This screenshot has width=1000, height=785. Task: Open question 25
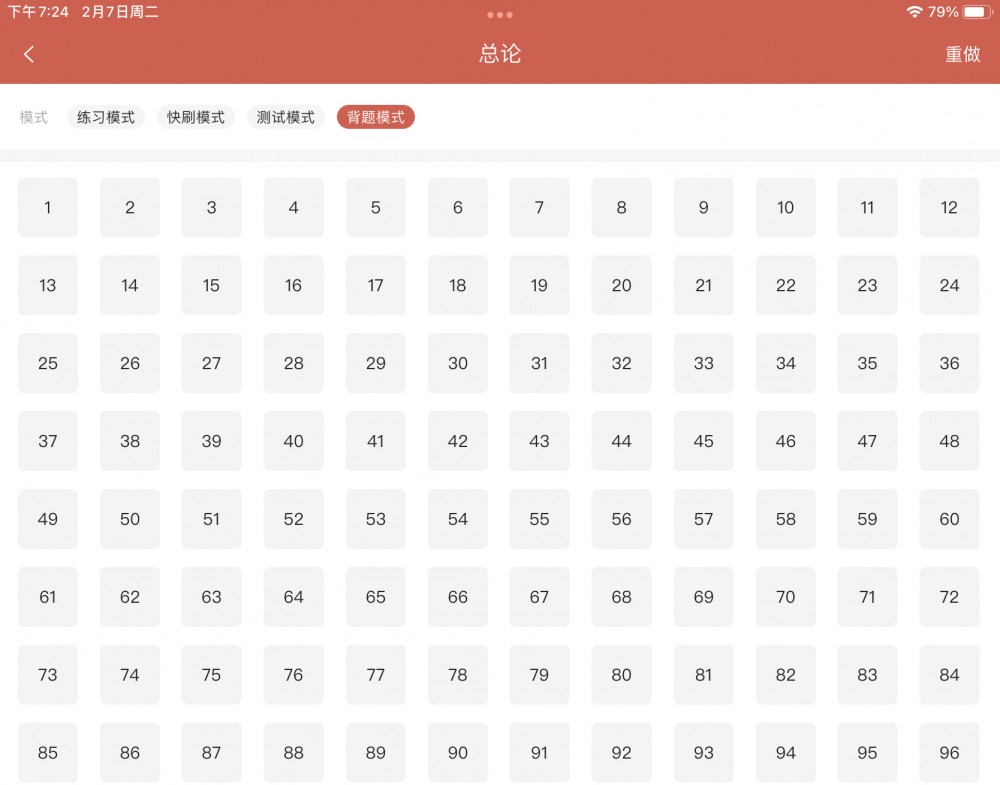coord(48,363)
